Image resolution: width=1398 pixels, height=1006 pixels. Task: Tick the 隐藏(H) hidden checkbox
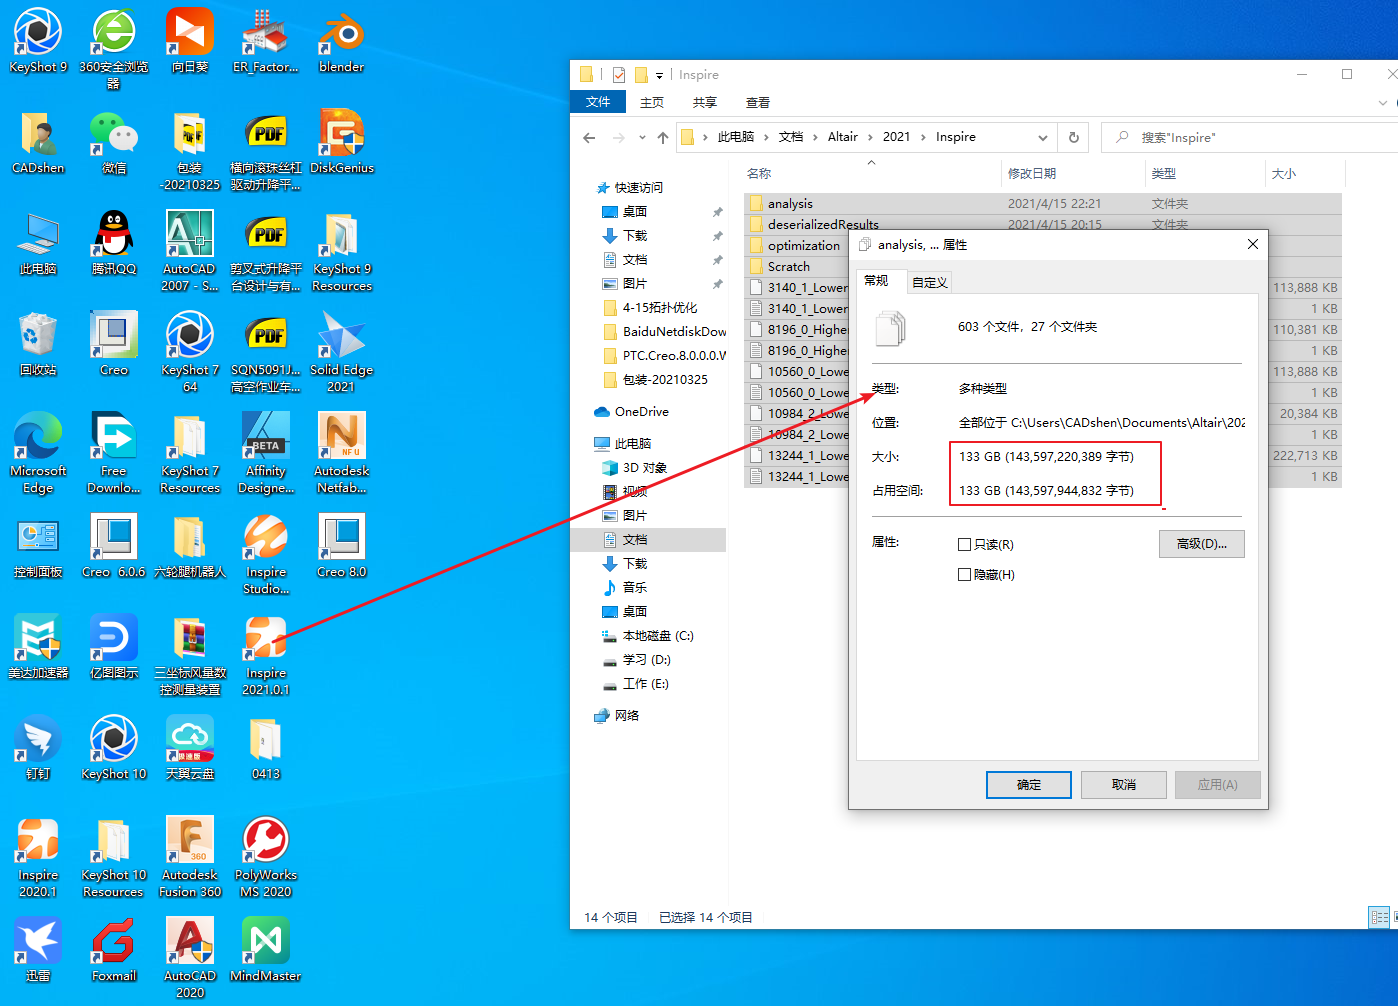[965, 575]
